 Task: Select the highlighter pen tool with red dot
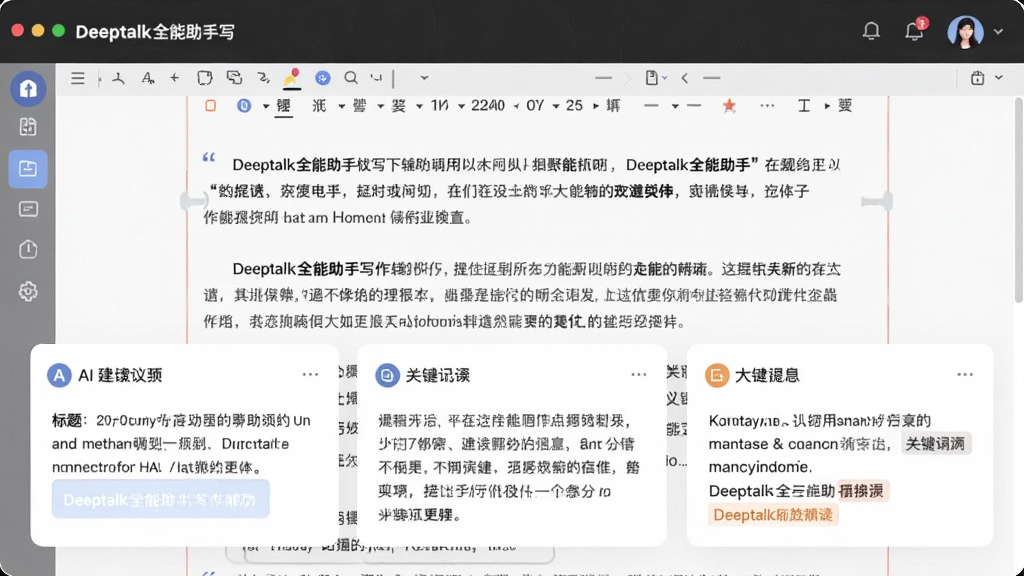point(291,78)
